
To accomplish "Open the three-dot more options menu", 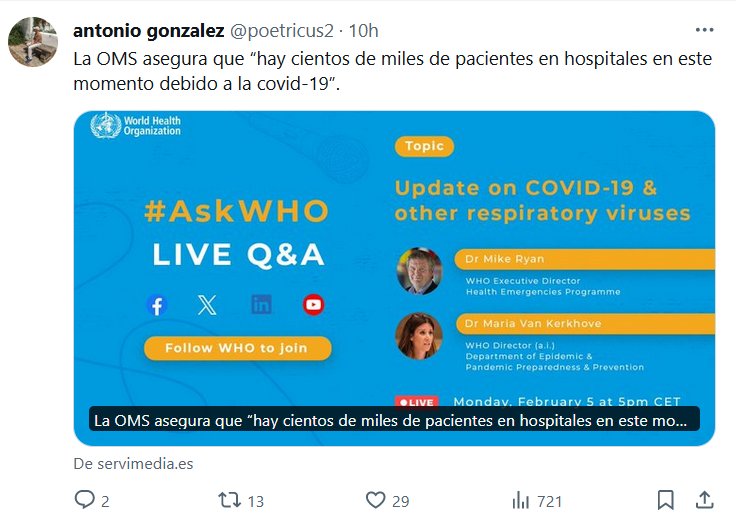I will 705,30.
